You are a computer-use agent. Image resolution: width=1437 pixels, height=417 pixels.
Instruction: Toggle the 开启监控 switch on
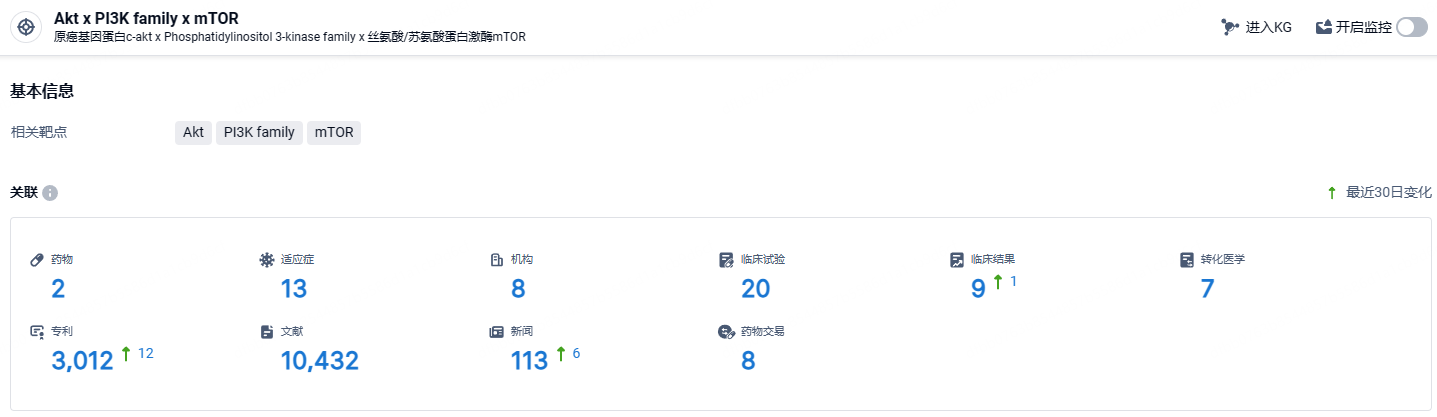tap(1412, 27)
